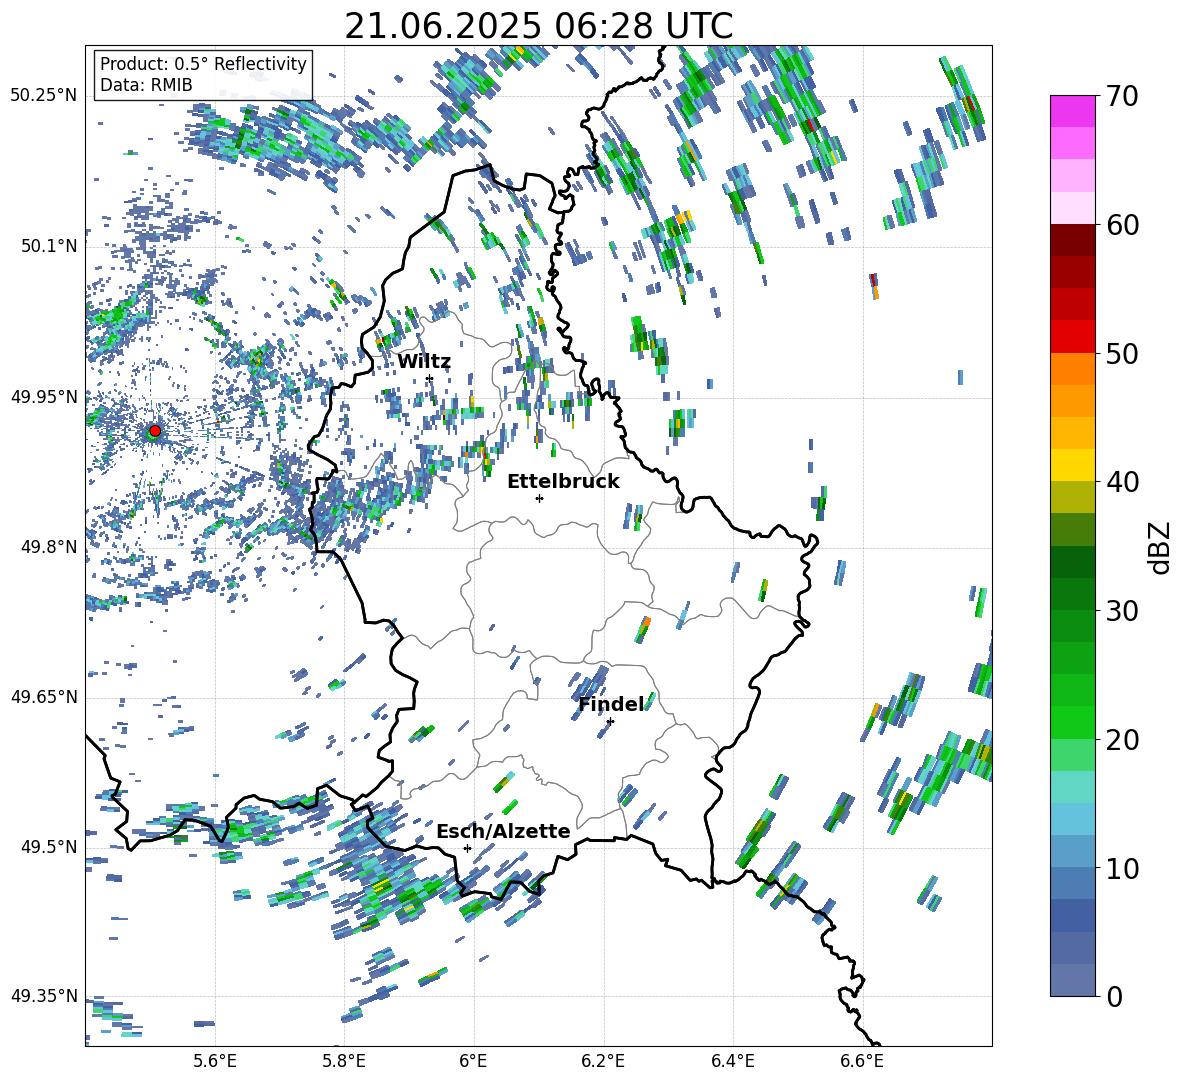The height and width of the screenshot is (1081, 1184).
Task: Click the 50.25°N latitude label
Action: click(44, 96)
